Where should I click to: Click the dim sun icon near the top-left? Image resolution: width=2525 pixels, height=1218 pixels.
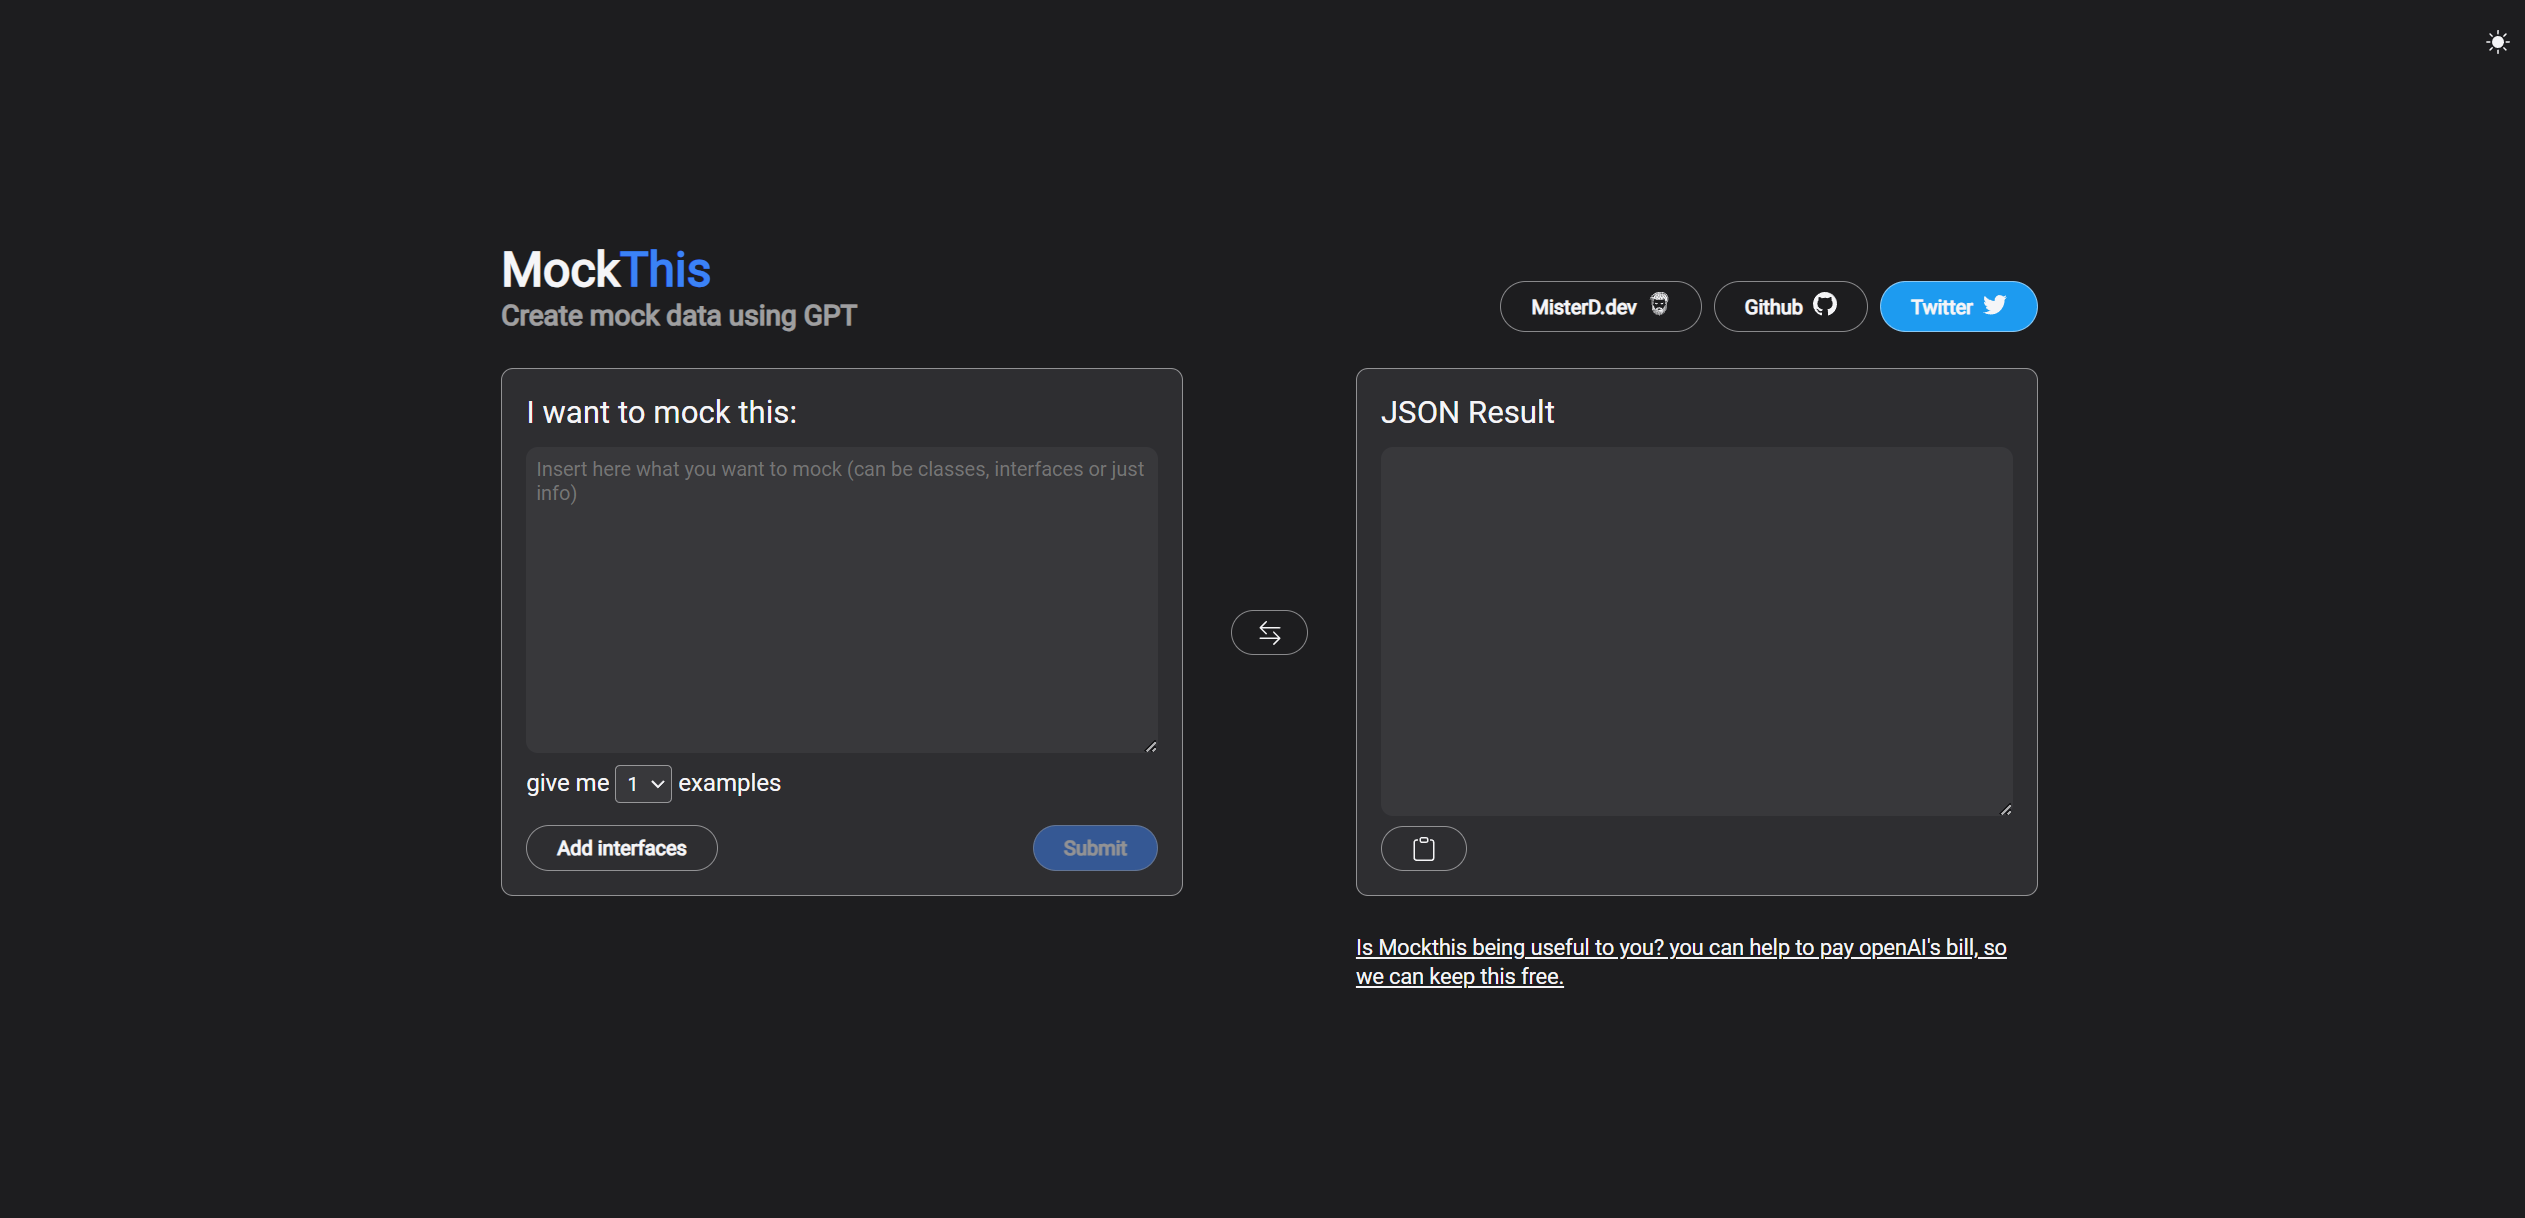point(650,41)
